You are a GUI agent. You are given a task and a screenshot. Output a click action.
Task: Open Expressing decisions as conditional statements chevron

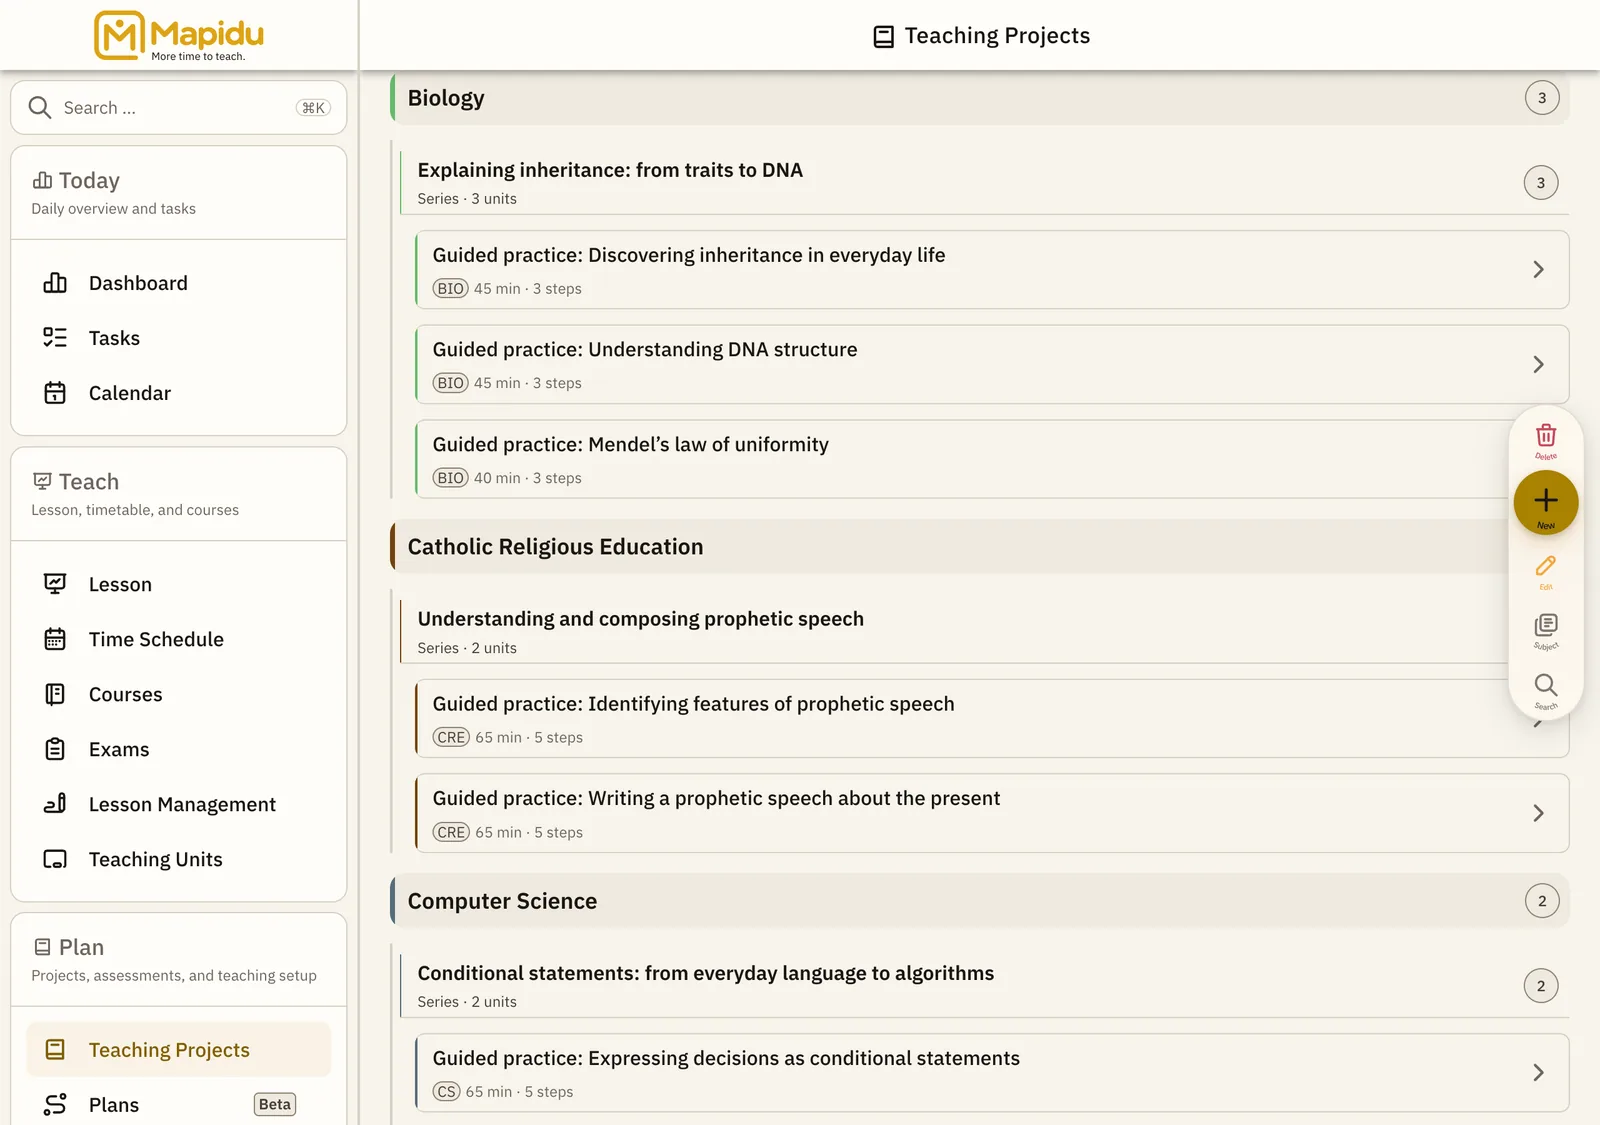pyautogui.click(x=1538, y=1073)
